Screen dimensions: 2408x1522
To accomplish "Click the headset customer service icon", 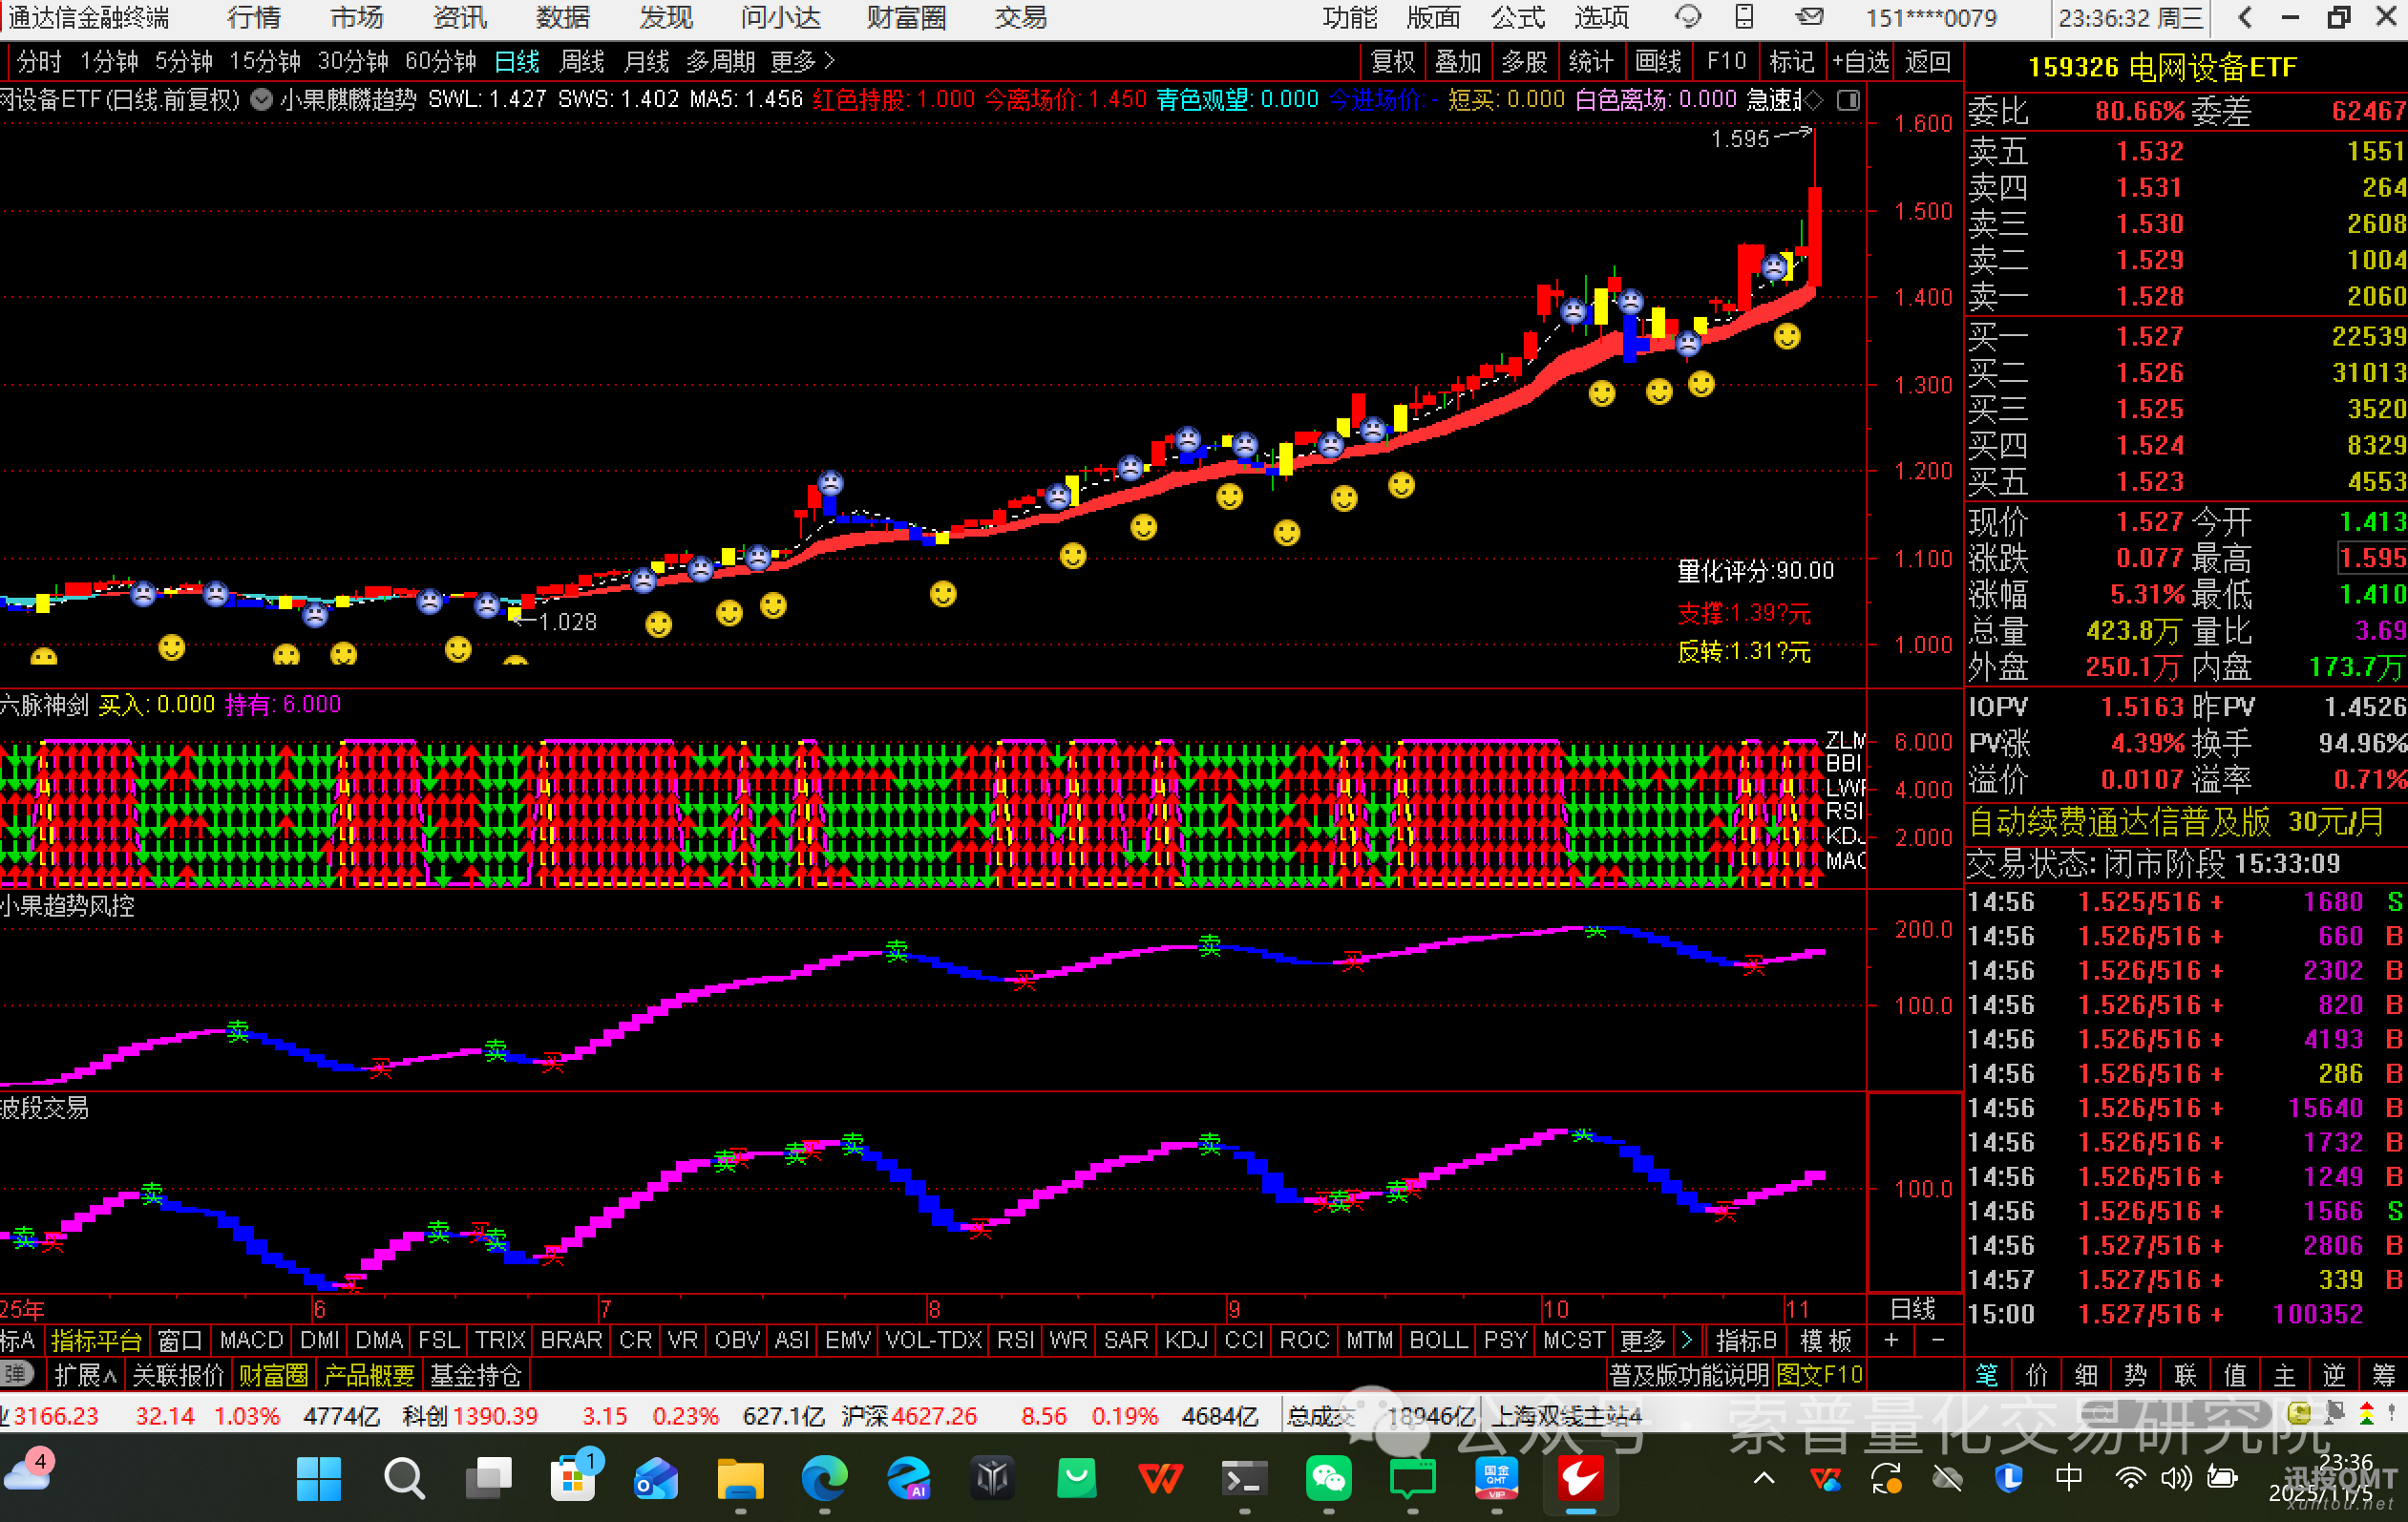I will pyautogui.click(x=1688, y=17).
